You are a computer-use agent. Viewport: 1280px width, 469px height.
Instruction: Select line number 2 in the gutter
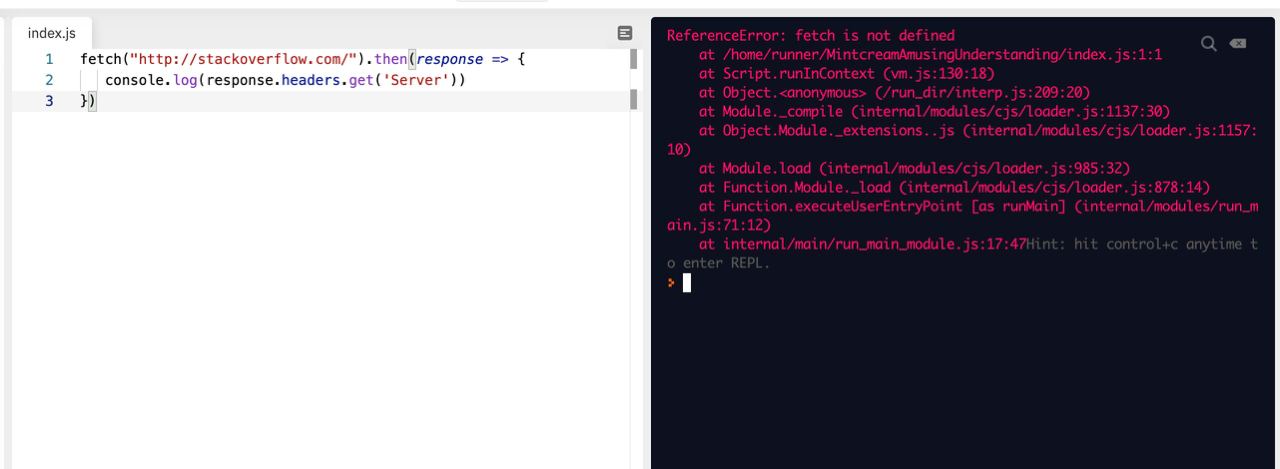pos(49,80)
